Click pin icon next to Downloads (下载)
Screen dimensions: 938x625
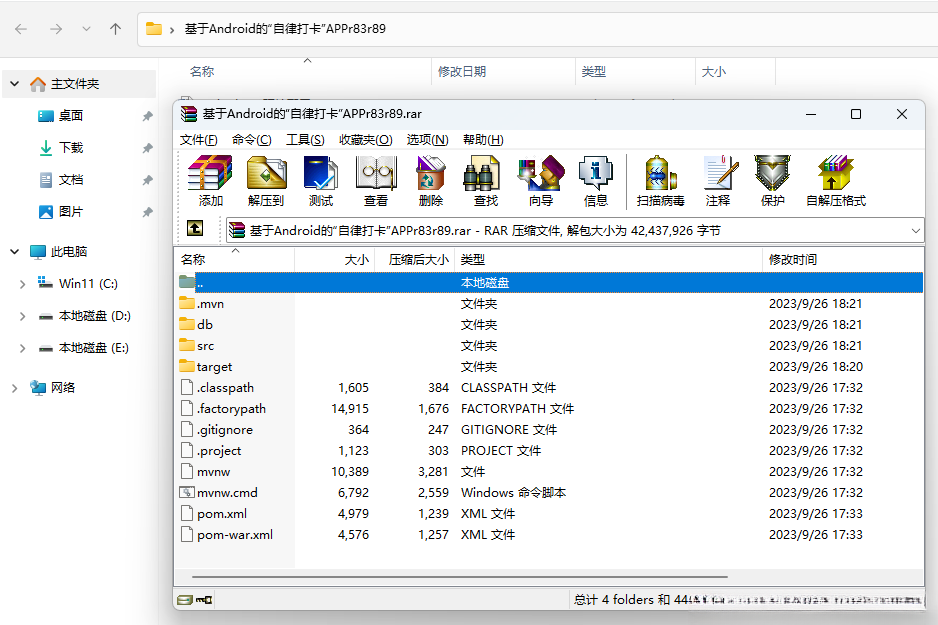tap(147, 148)
